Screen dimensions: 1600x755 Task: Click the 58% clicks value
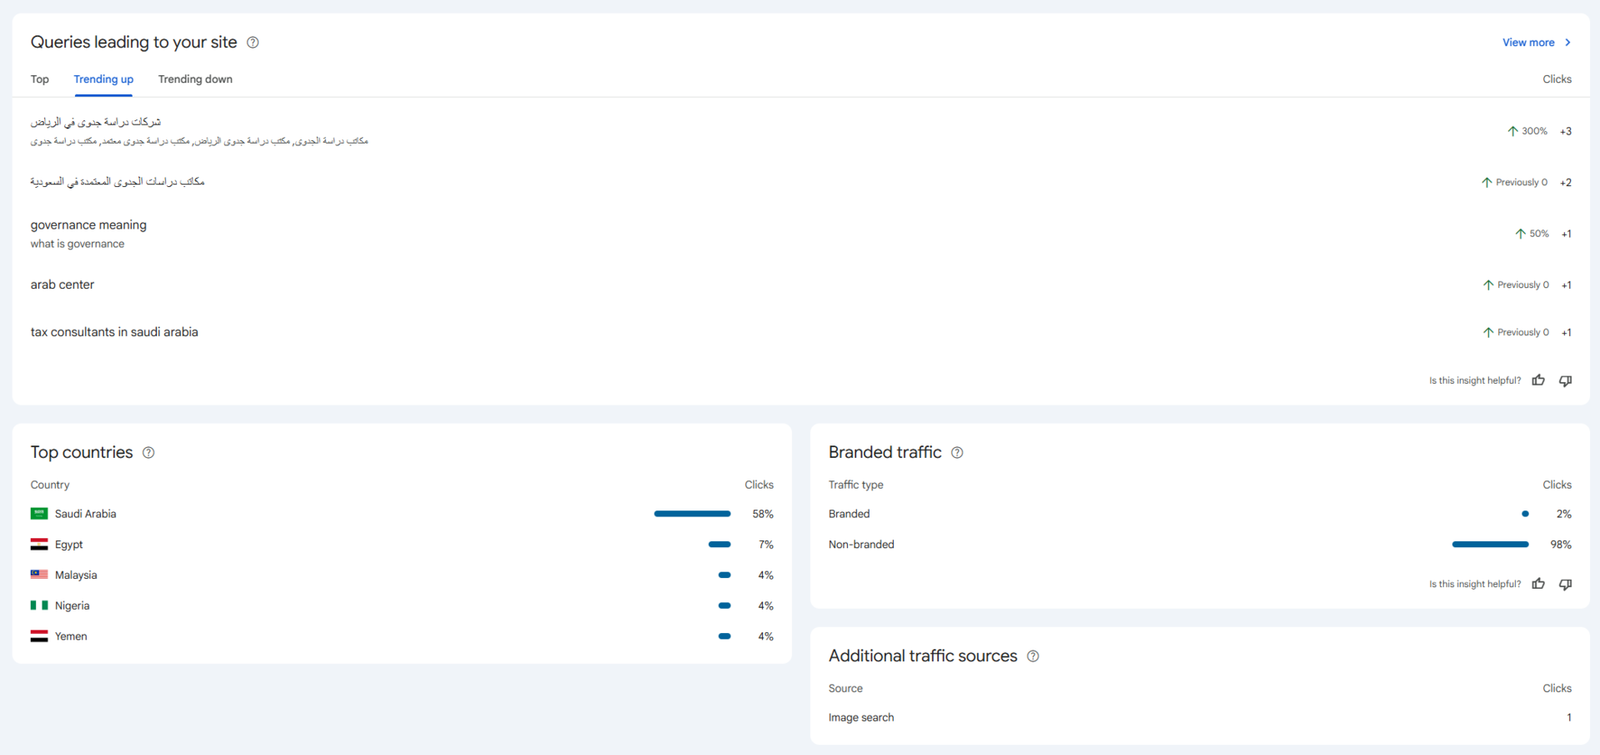[x=763, y=514]
